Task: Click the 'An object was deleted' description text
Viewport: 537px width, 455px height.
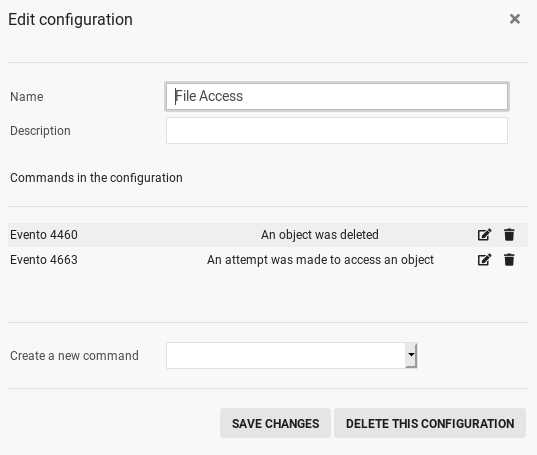Action: pyautogui.click(x=320, y=235)
